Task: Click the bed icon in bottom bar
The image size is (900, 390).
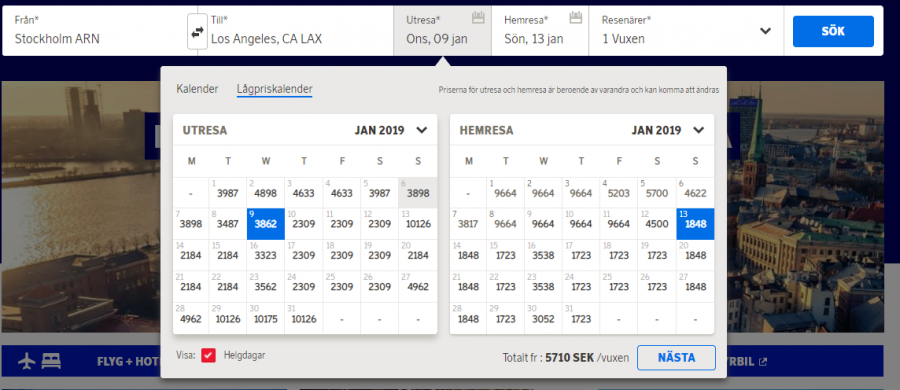Action: (x=52, y=361)
